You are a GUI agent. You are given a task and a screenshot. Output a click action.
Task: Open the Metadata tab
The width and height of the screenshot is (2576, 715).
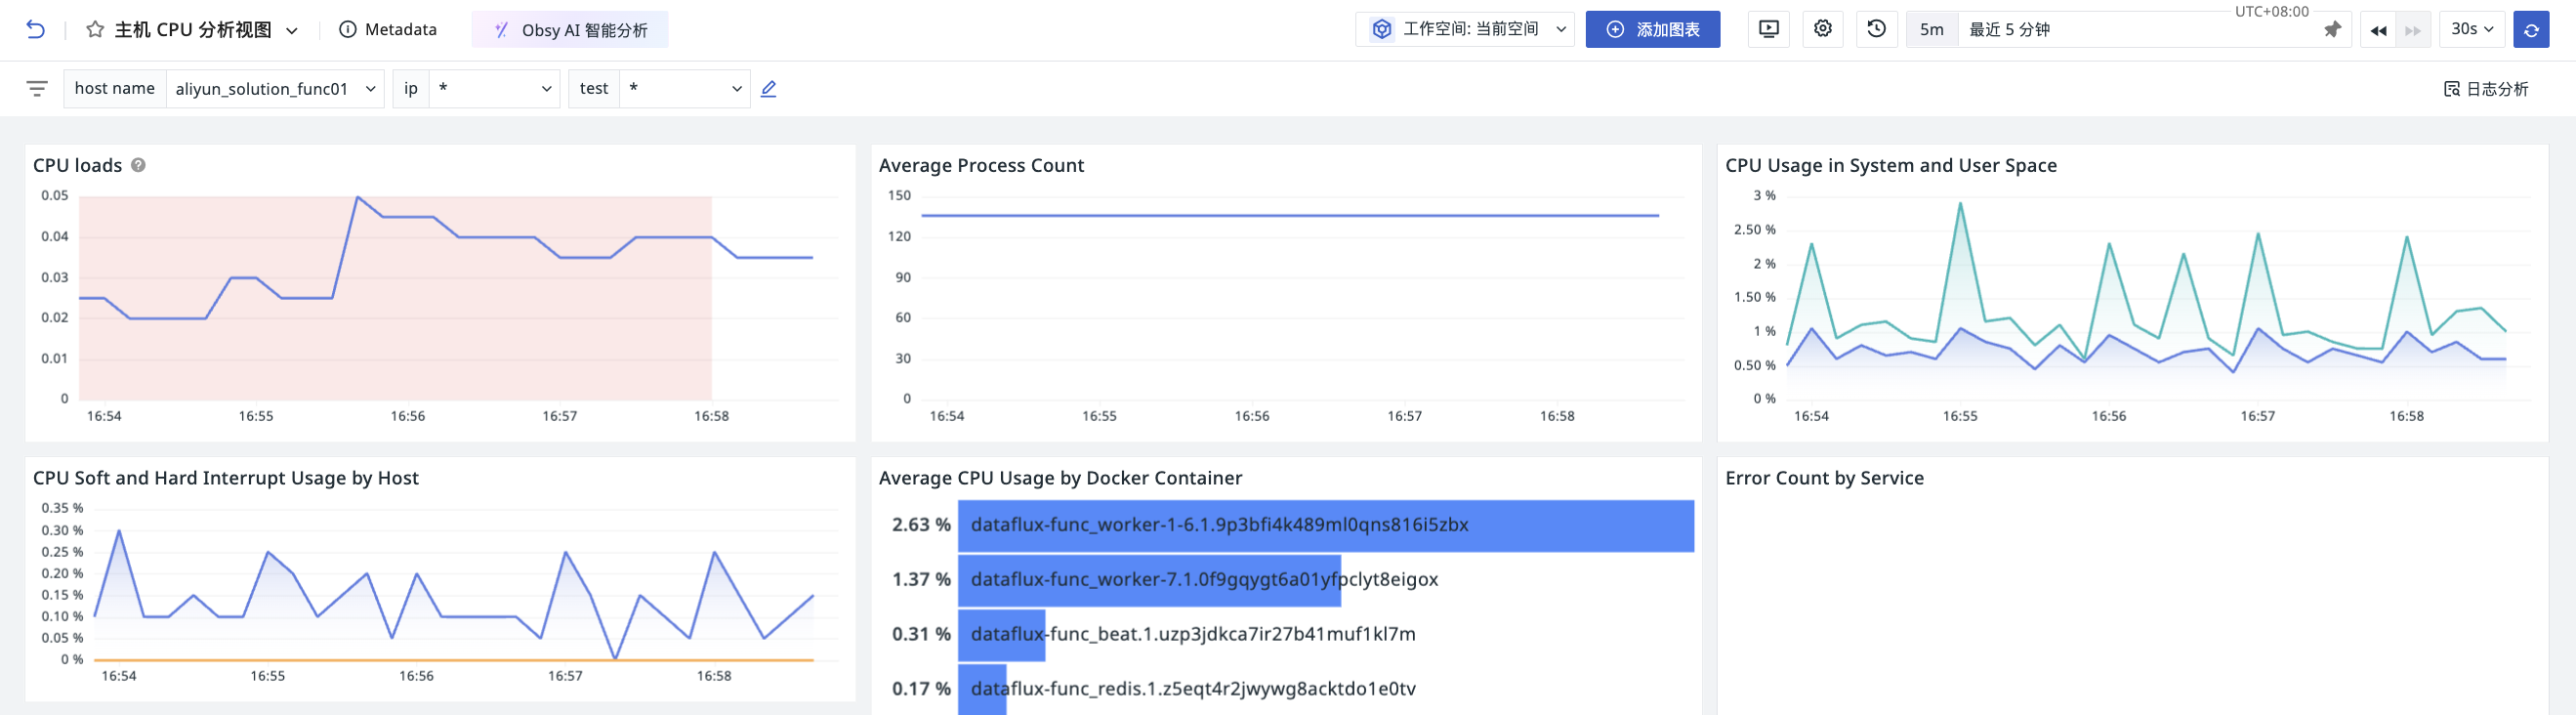coord(388,30)
